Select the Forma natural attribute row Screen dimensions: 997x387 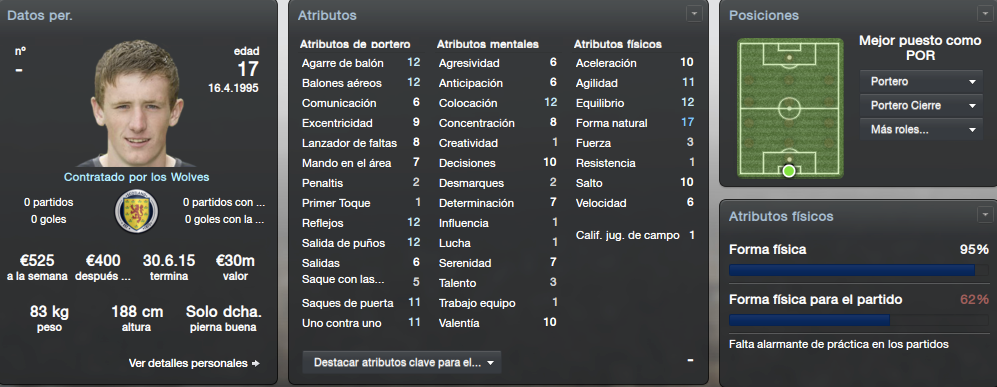(634, 123)
